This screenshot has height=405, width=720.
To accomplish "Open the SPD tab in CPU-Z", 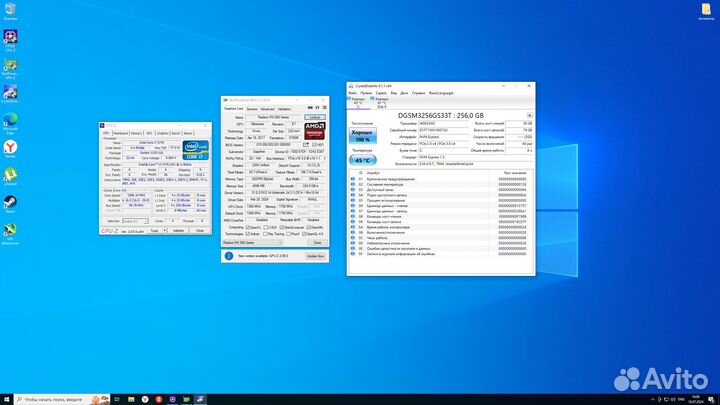I will (149, 133).
